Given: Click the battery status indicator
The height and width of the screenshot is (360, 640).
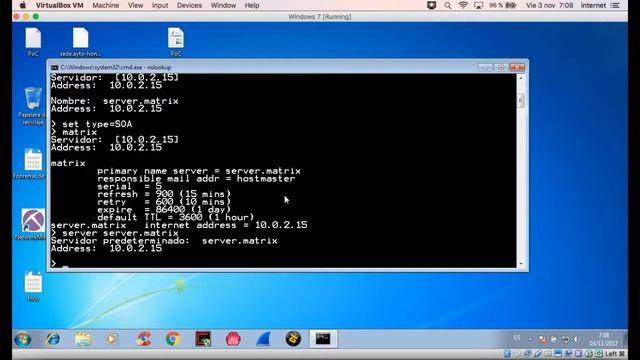Looking at the screenshot, I should pyautogui.click(x=503, y=5).
